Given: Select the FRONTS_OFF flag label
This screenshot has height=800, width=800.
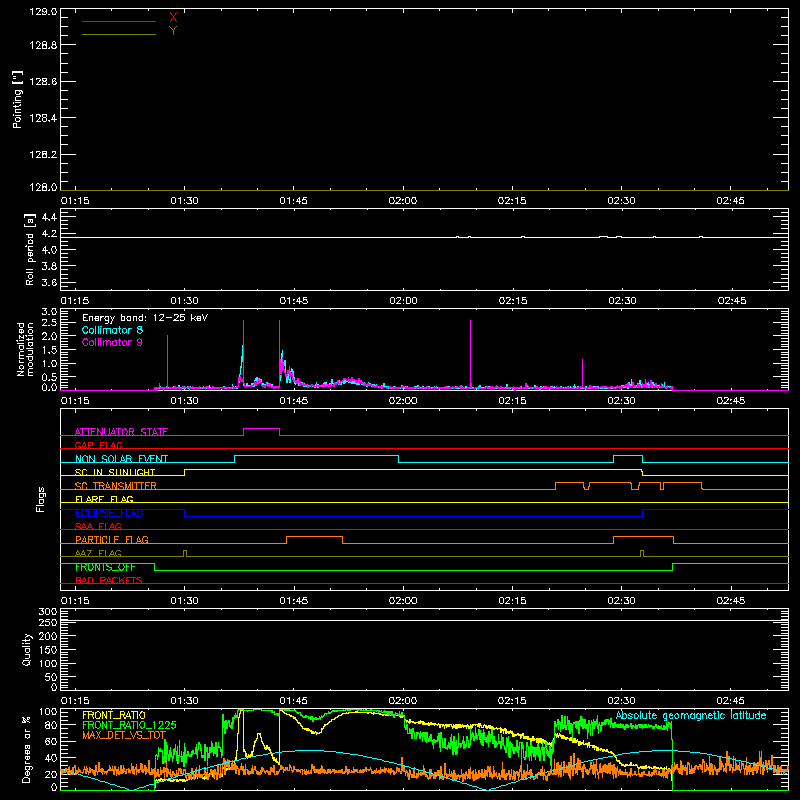Looking at the screenshot, I should pyautogui.click(x=105, y=567).
